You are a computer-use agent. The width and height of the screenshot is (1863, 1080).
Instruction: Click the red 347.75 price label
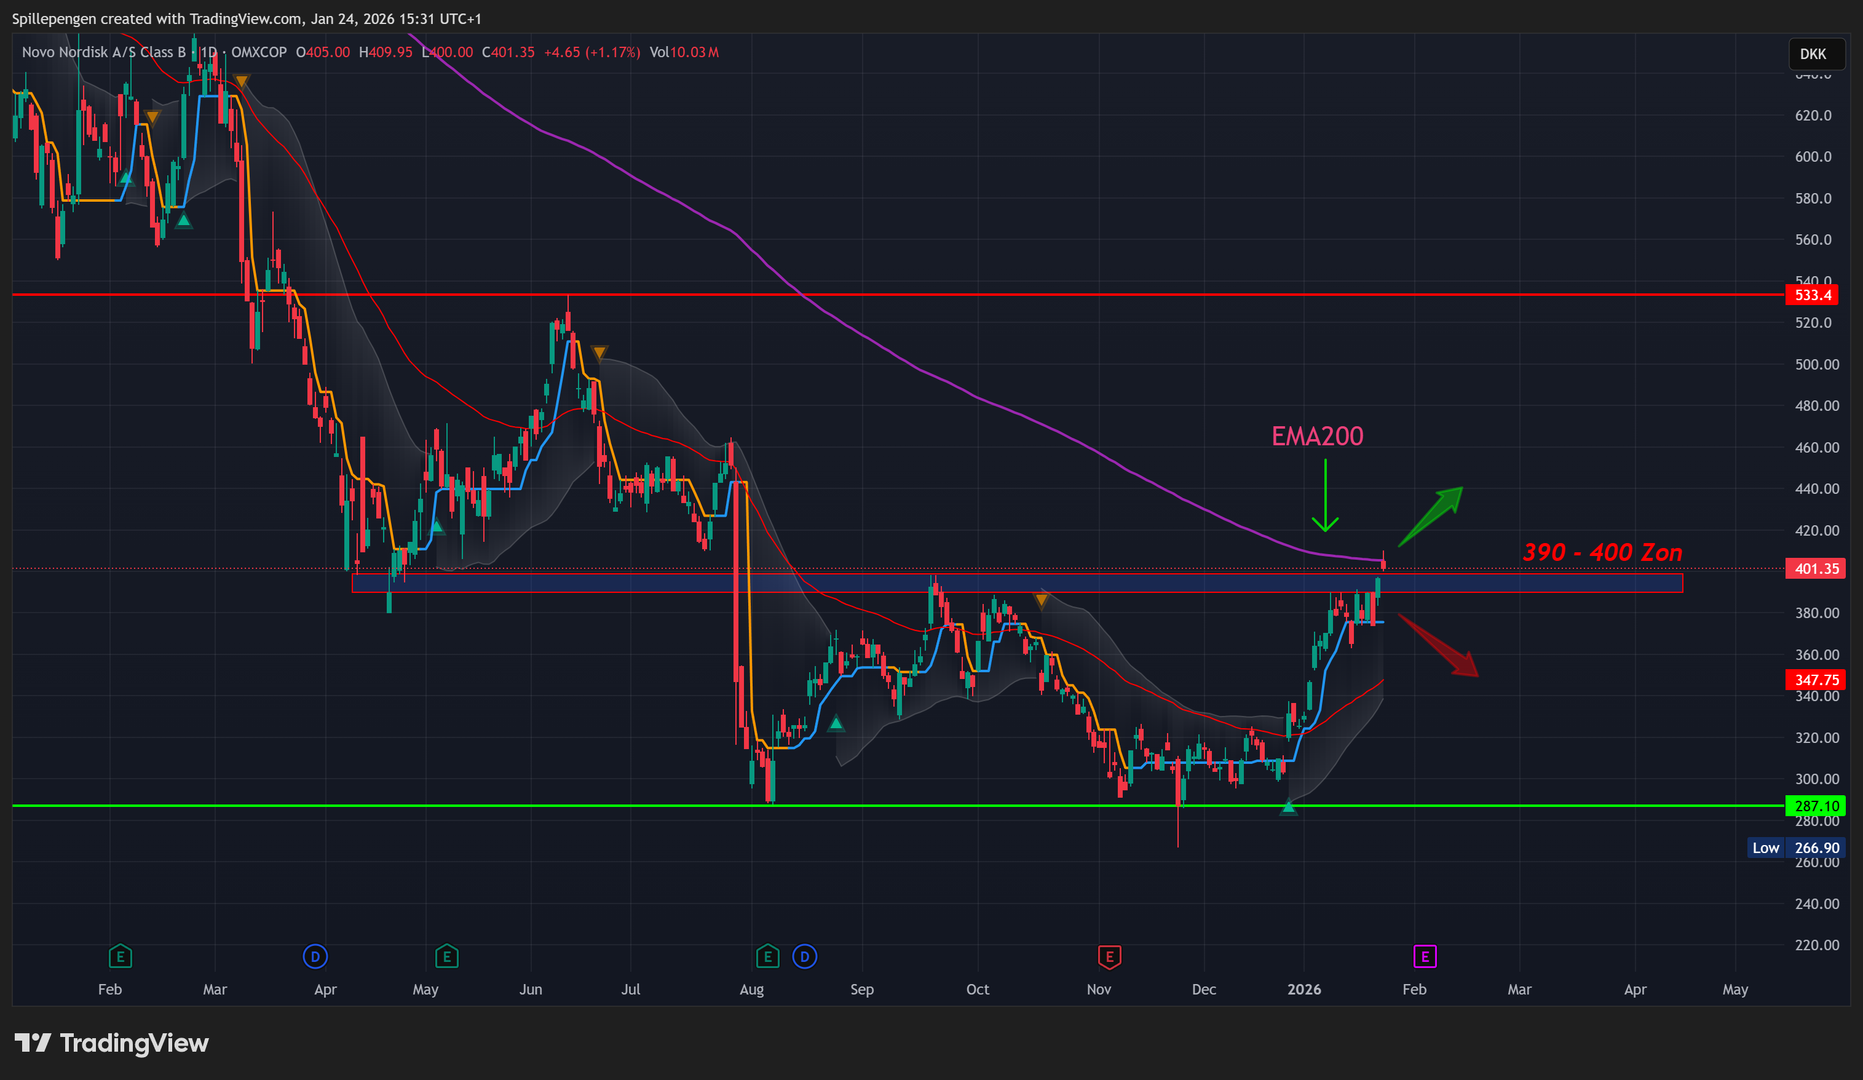(x=1813, y=680)
